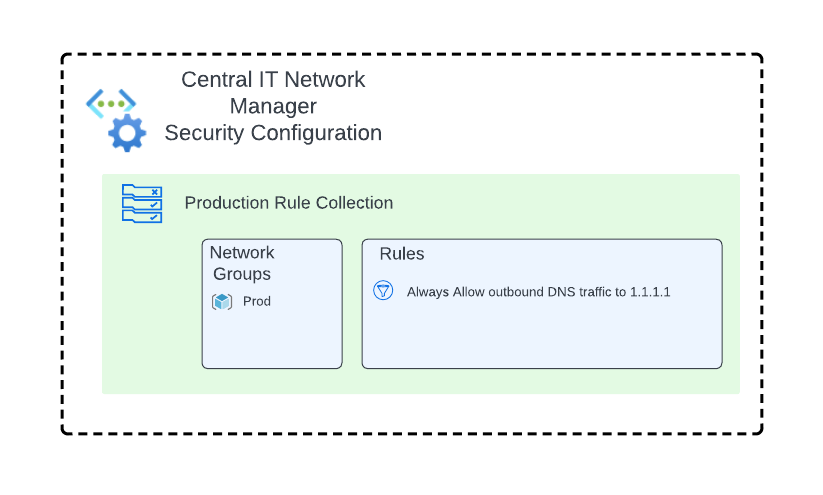Click the 'Prod' network group label
The width and height of the screenshot is (823, 495).
257,301
